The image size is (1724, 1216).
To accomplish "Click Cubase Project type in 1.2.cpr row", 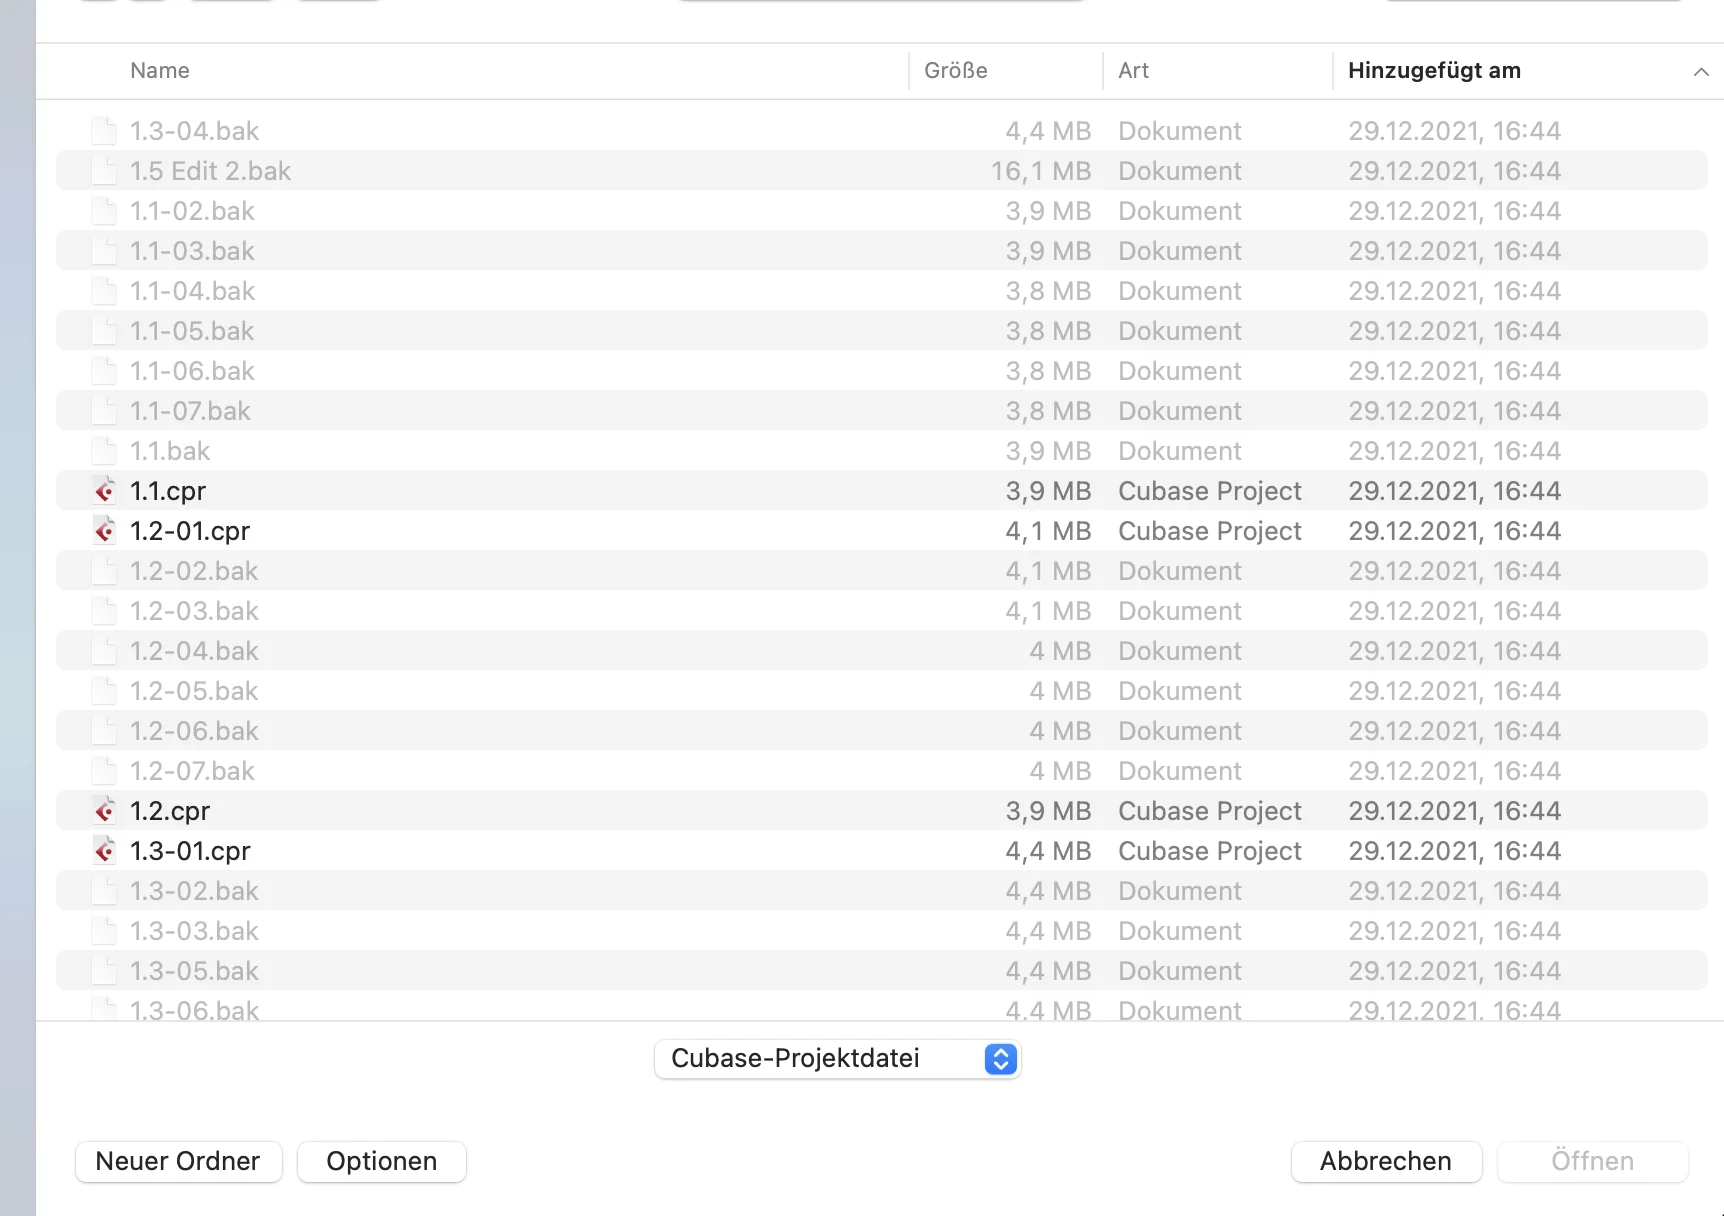I will 1210,811.
